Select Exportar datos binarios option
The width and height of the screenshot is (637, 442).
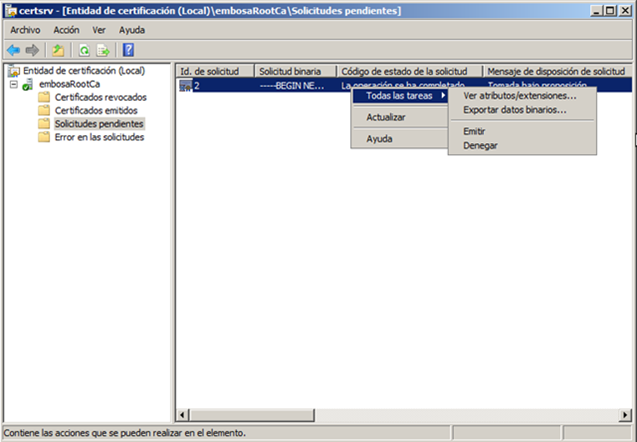(x=514, y=110)
